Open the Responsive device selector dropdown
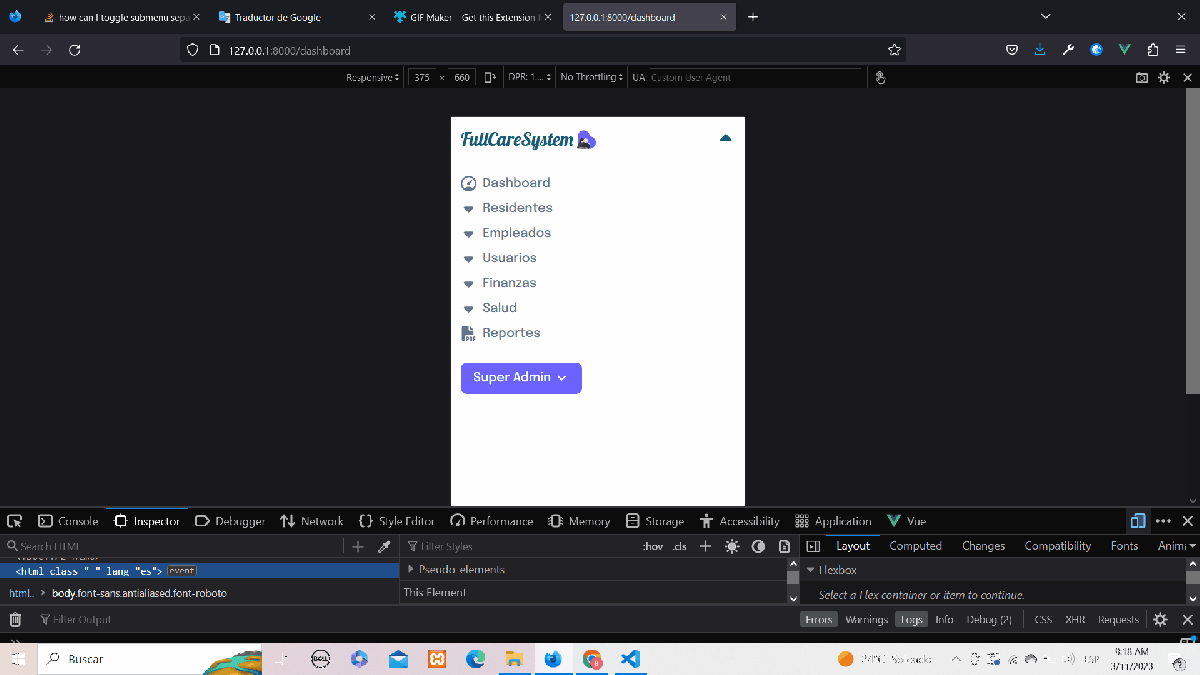The width and height of the screenshot is (1200, 675). click(x=372, y=77)
